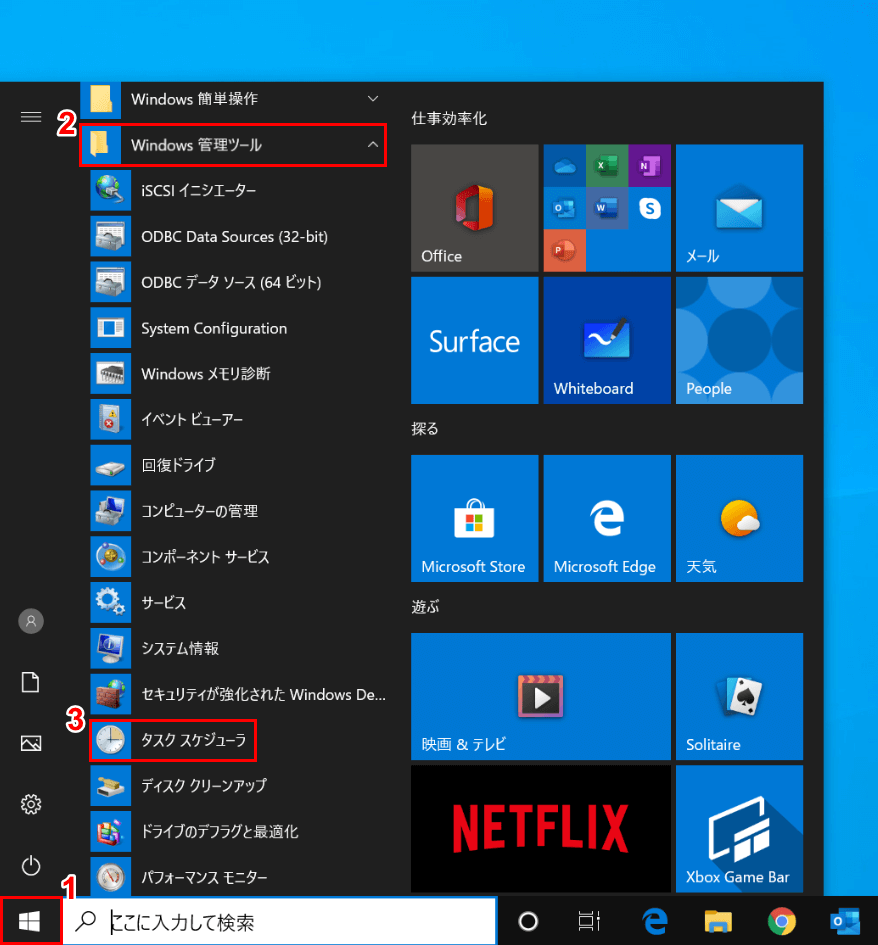Open Task View on the taskbar
This screenshot has width=878, height=945.
pos(589,921)
